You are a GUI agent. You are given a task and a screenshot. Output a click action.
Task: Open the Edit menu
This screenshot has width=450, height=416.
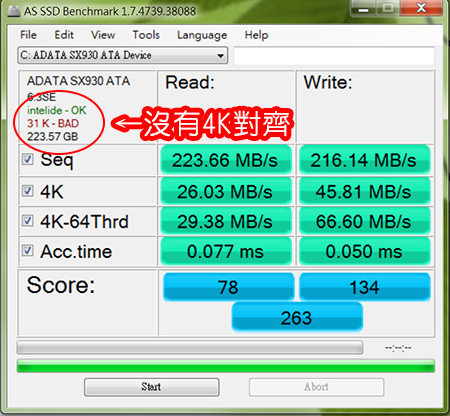[64, 35]
